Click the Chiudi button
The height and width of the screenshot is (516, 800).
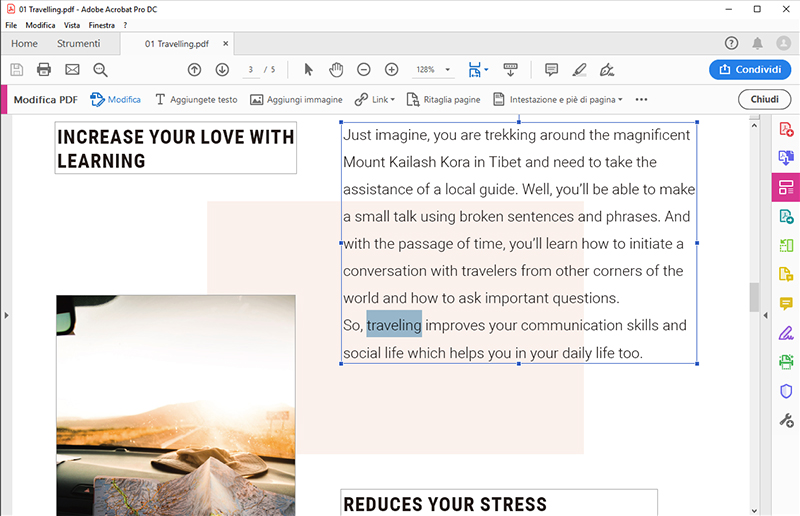click(764, 100)
